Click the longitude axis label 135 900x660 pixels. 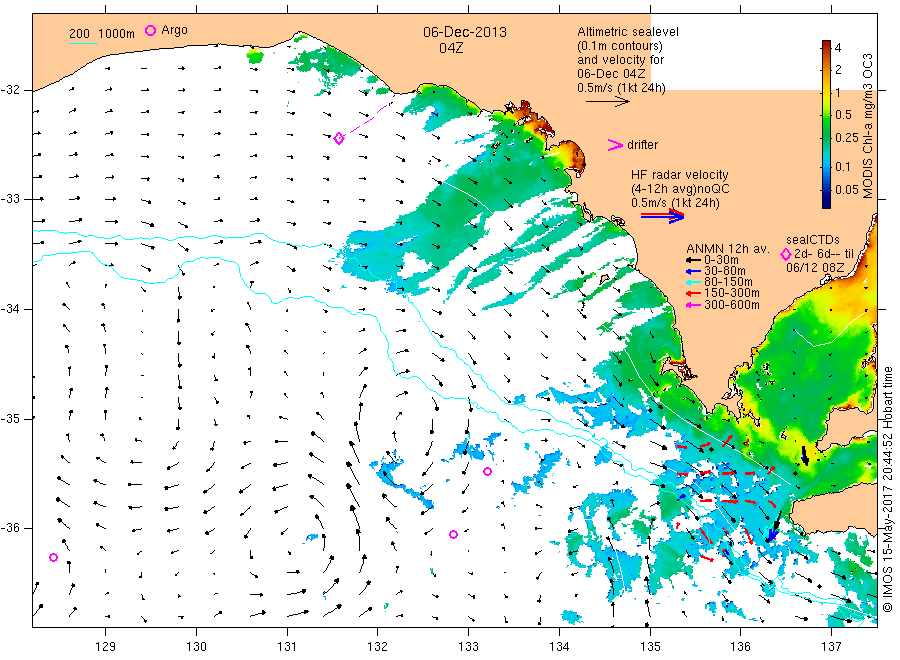point(650,647)
